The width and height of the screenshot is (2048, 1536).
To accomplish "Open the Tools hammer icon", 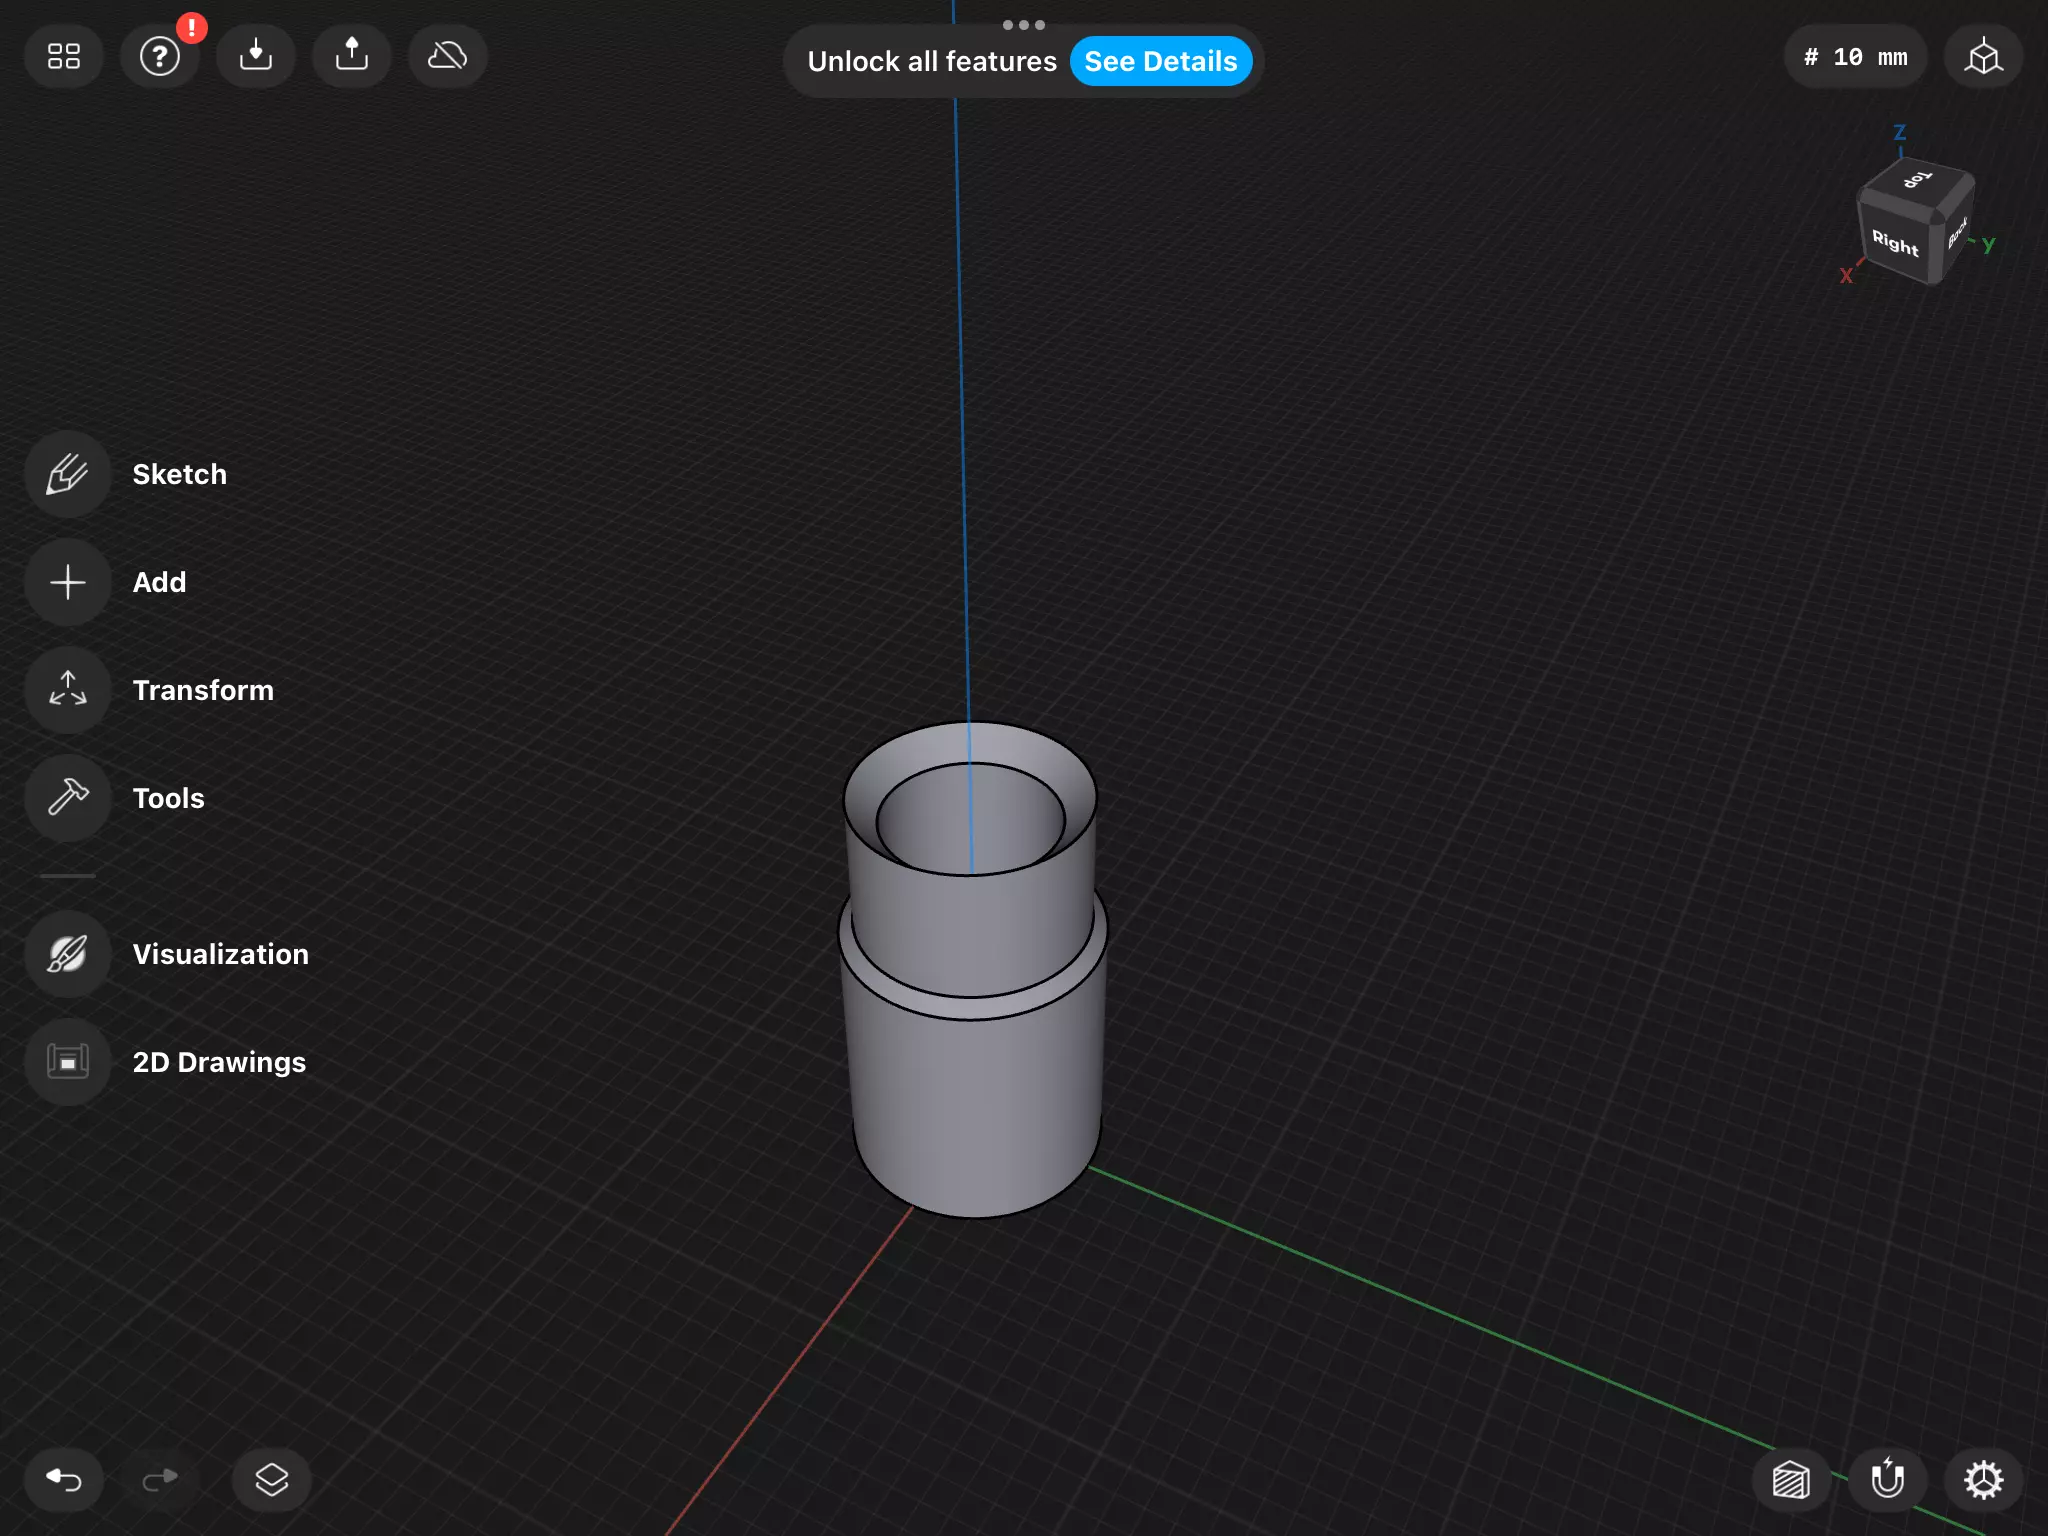I will [x=68, y=798].
